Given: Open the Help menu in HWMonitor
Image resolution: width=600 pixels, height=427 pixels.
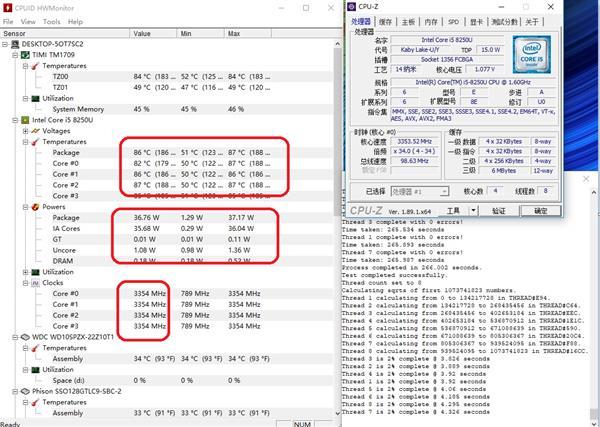Looking at the screenshot, I should pyautogui.click(x=75, y=22).
